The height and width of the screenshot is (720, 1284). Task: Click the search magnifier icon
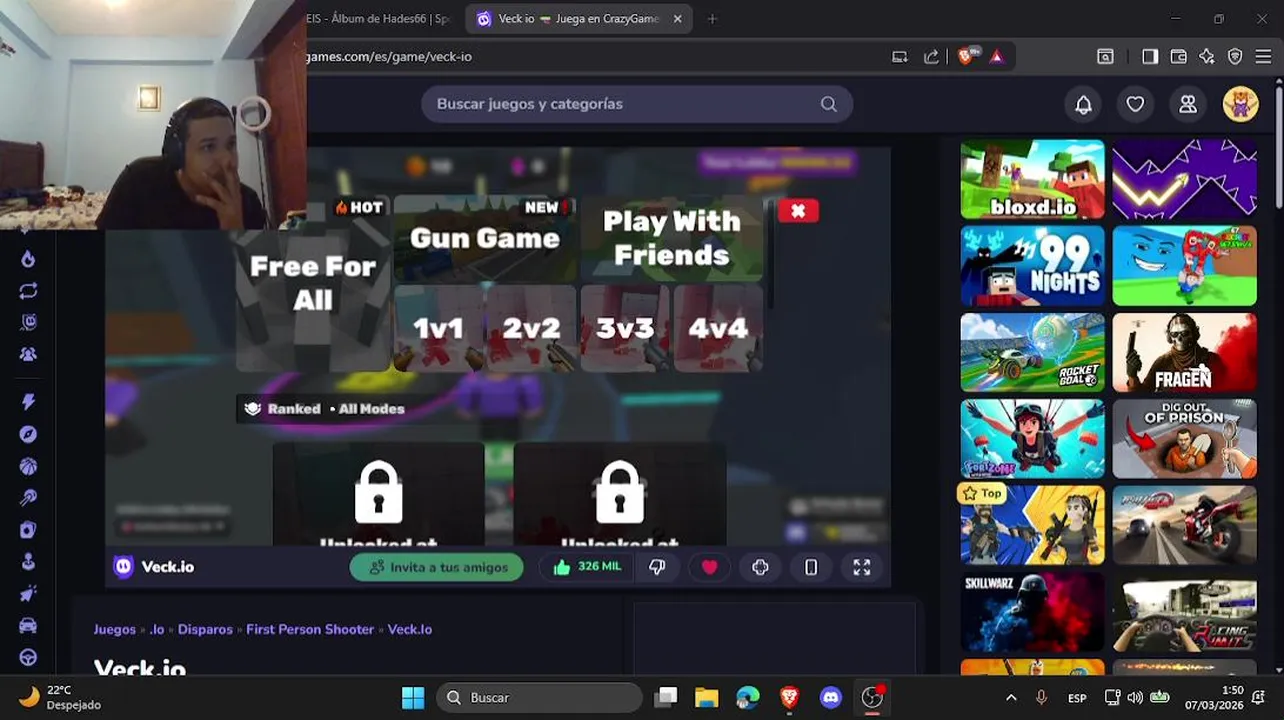pos(828,104)
